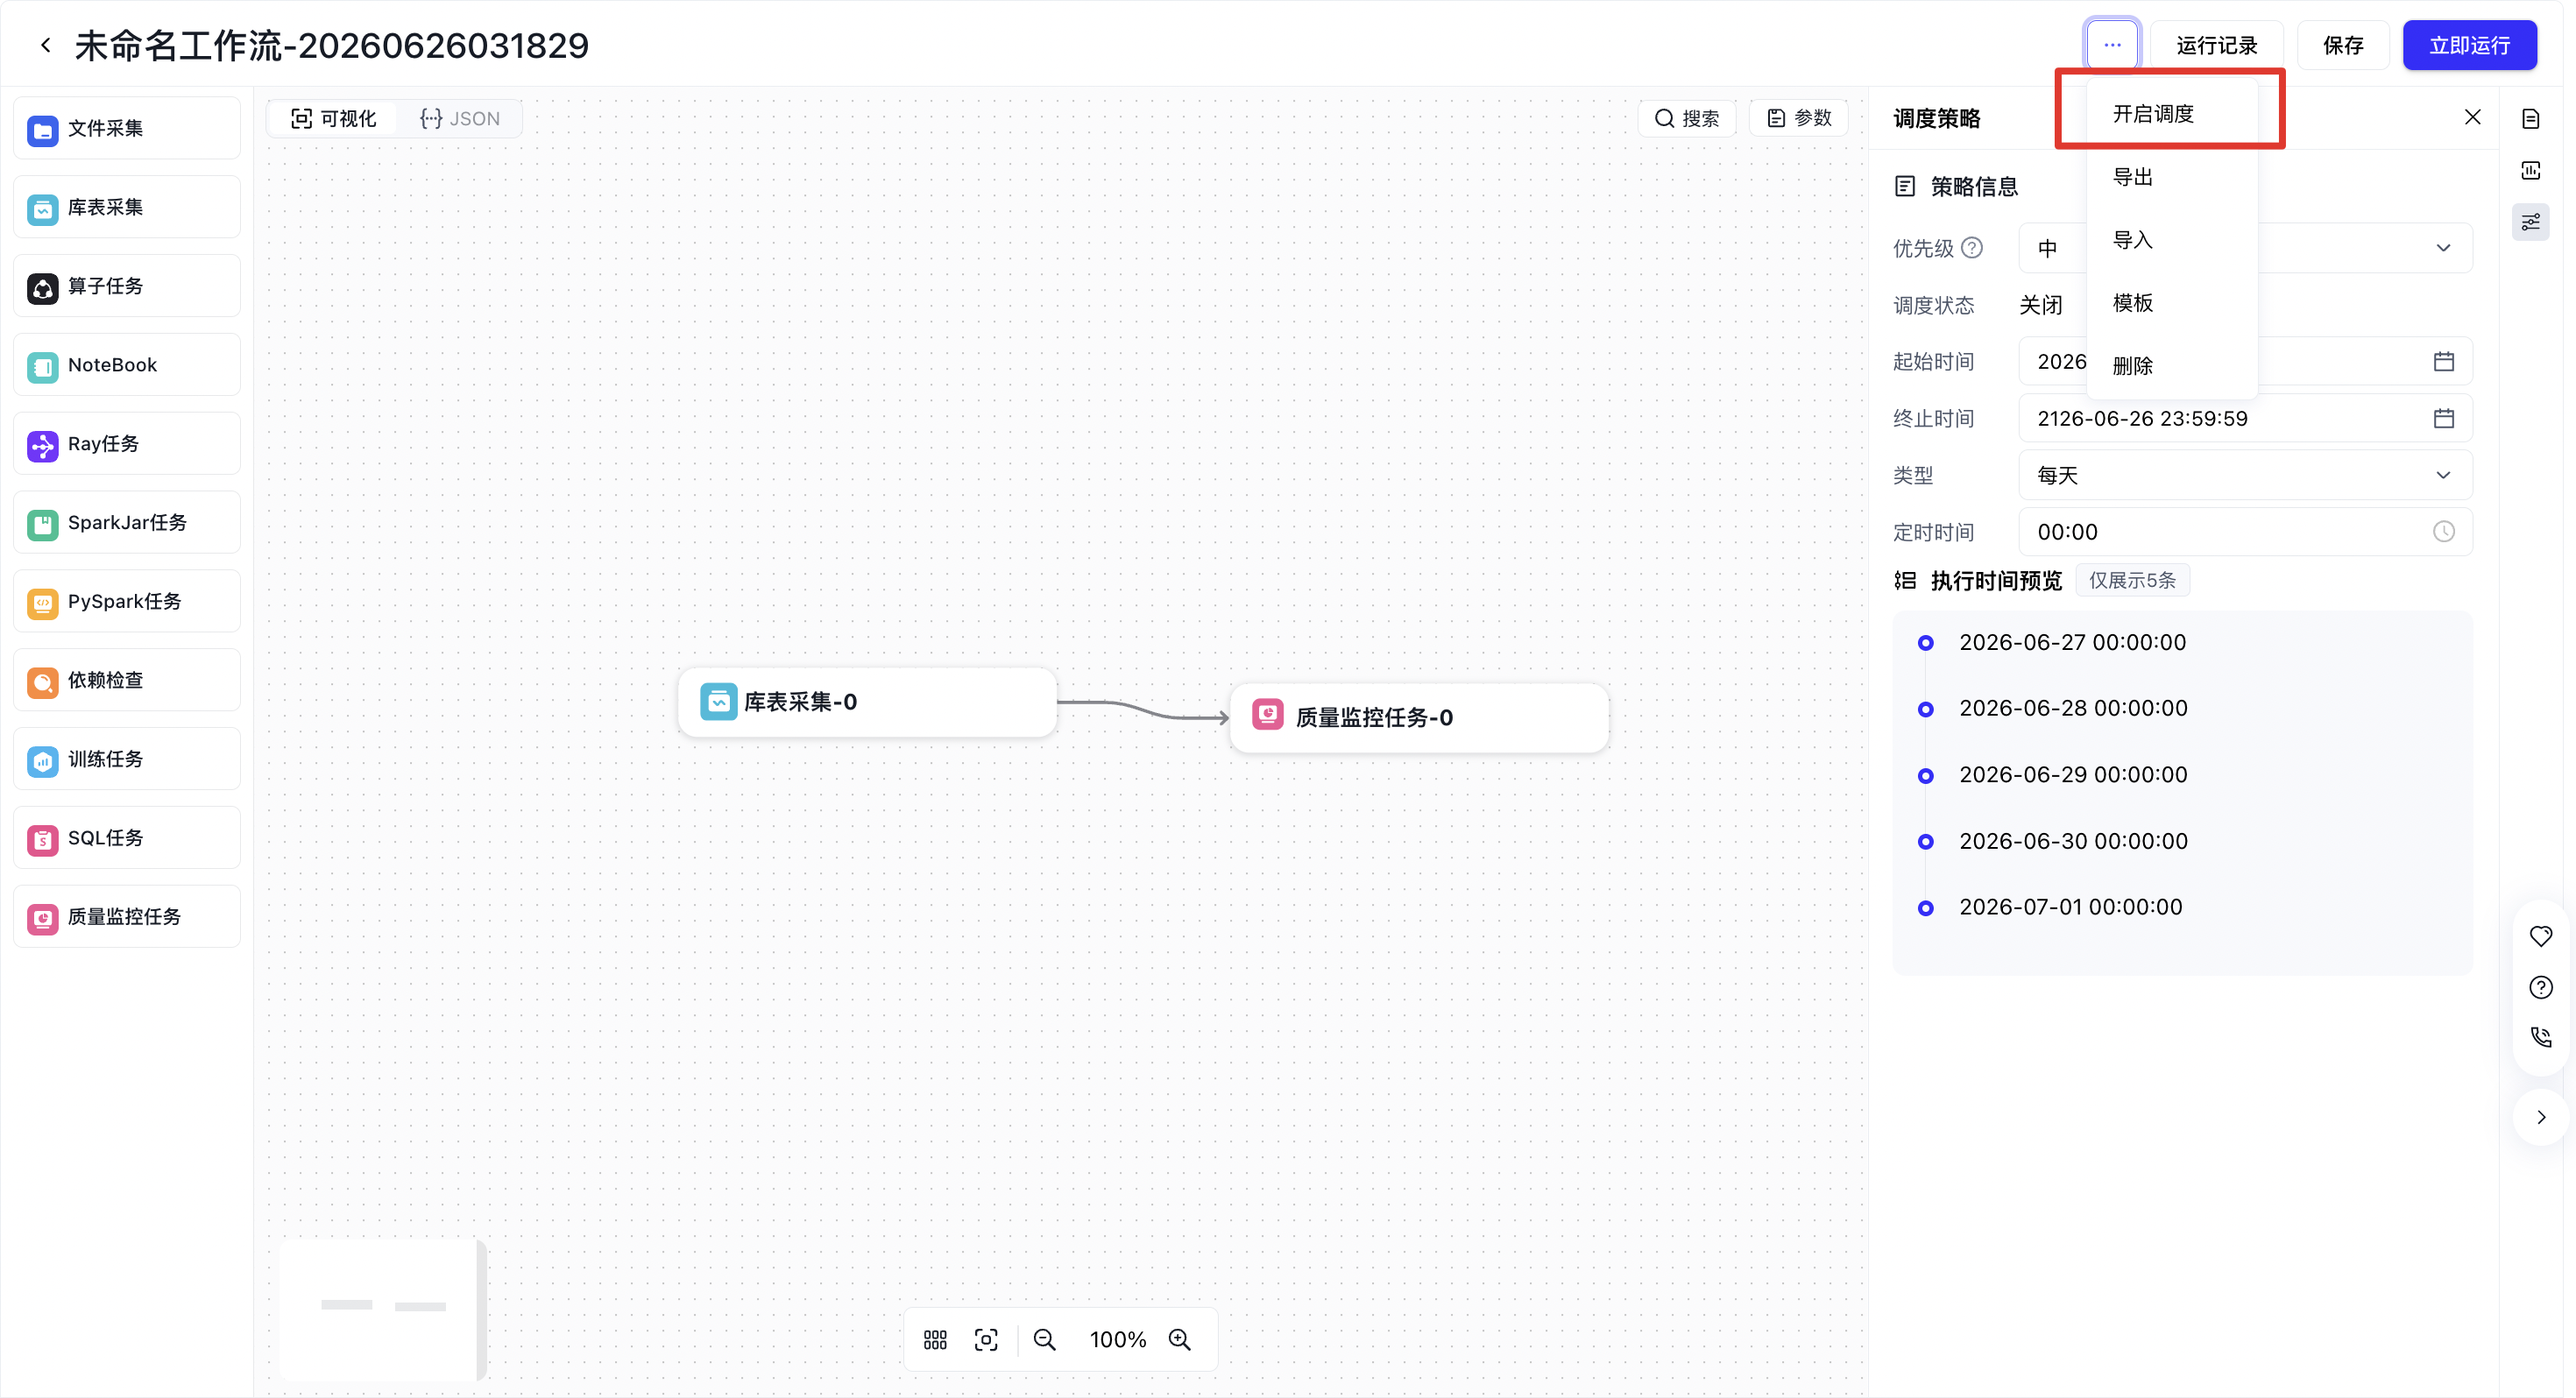Switch to the 可视化 view tab
Image resolution: width=2576 pixels, height=1398 pixels.
[x=334, y=119]
